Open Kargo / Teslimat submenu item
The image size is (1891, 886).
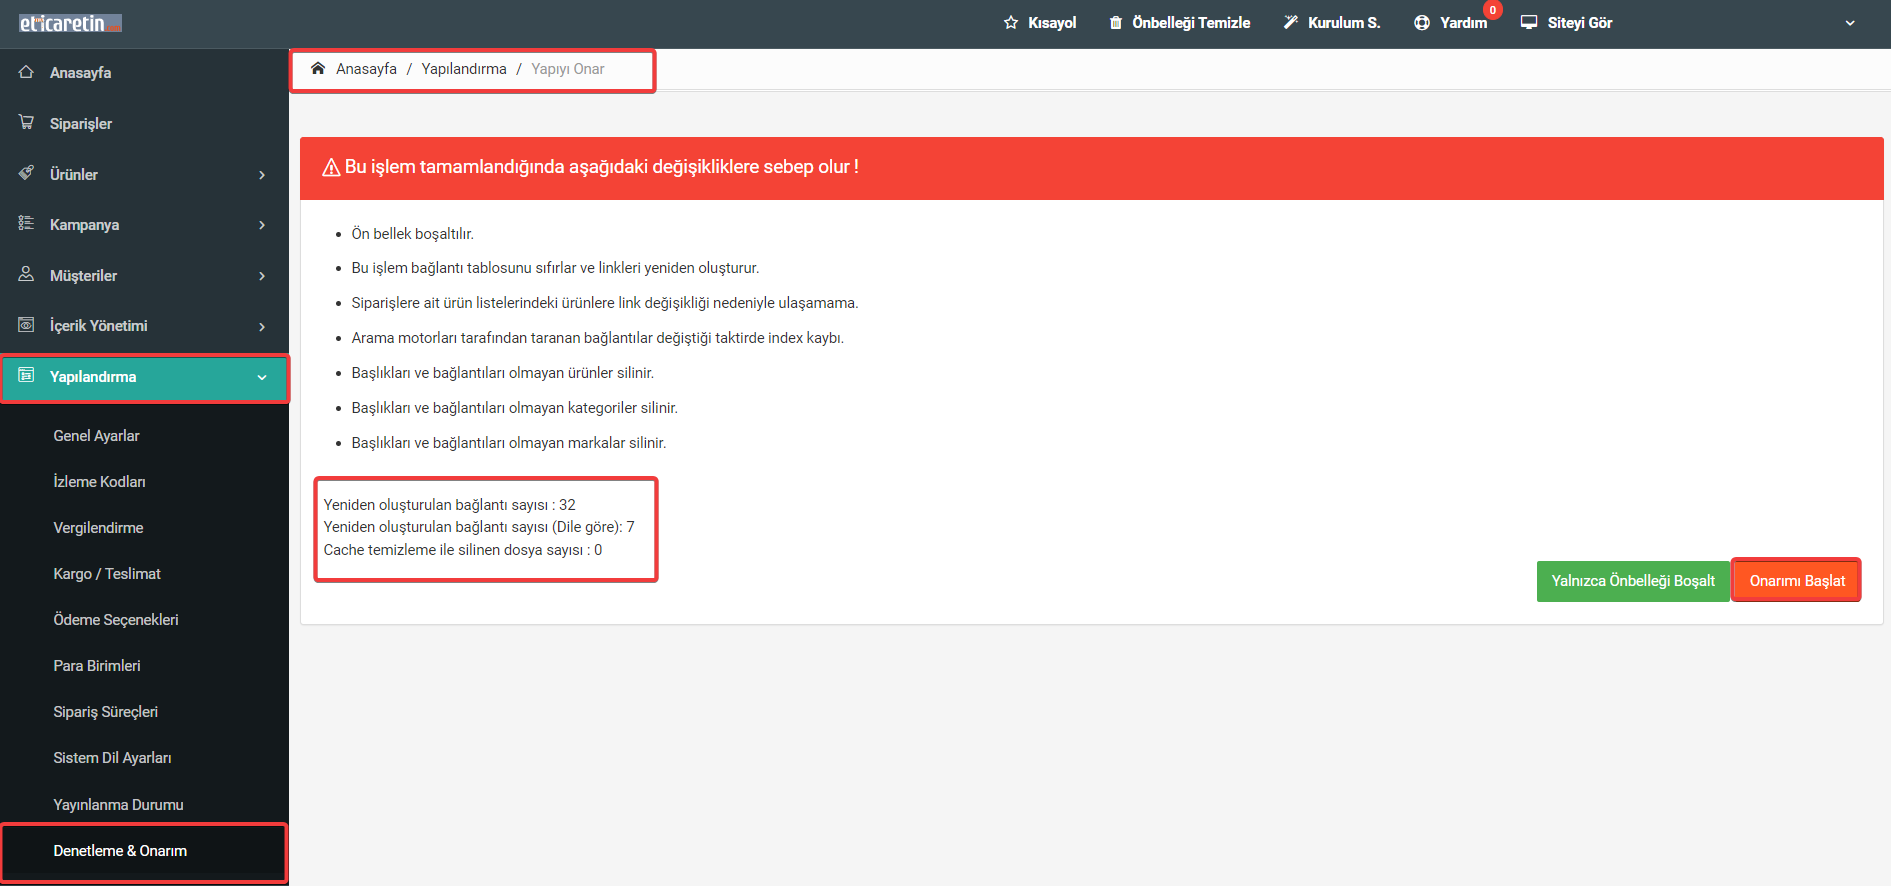107,574
